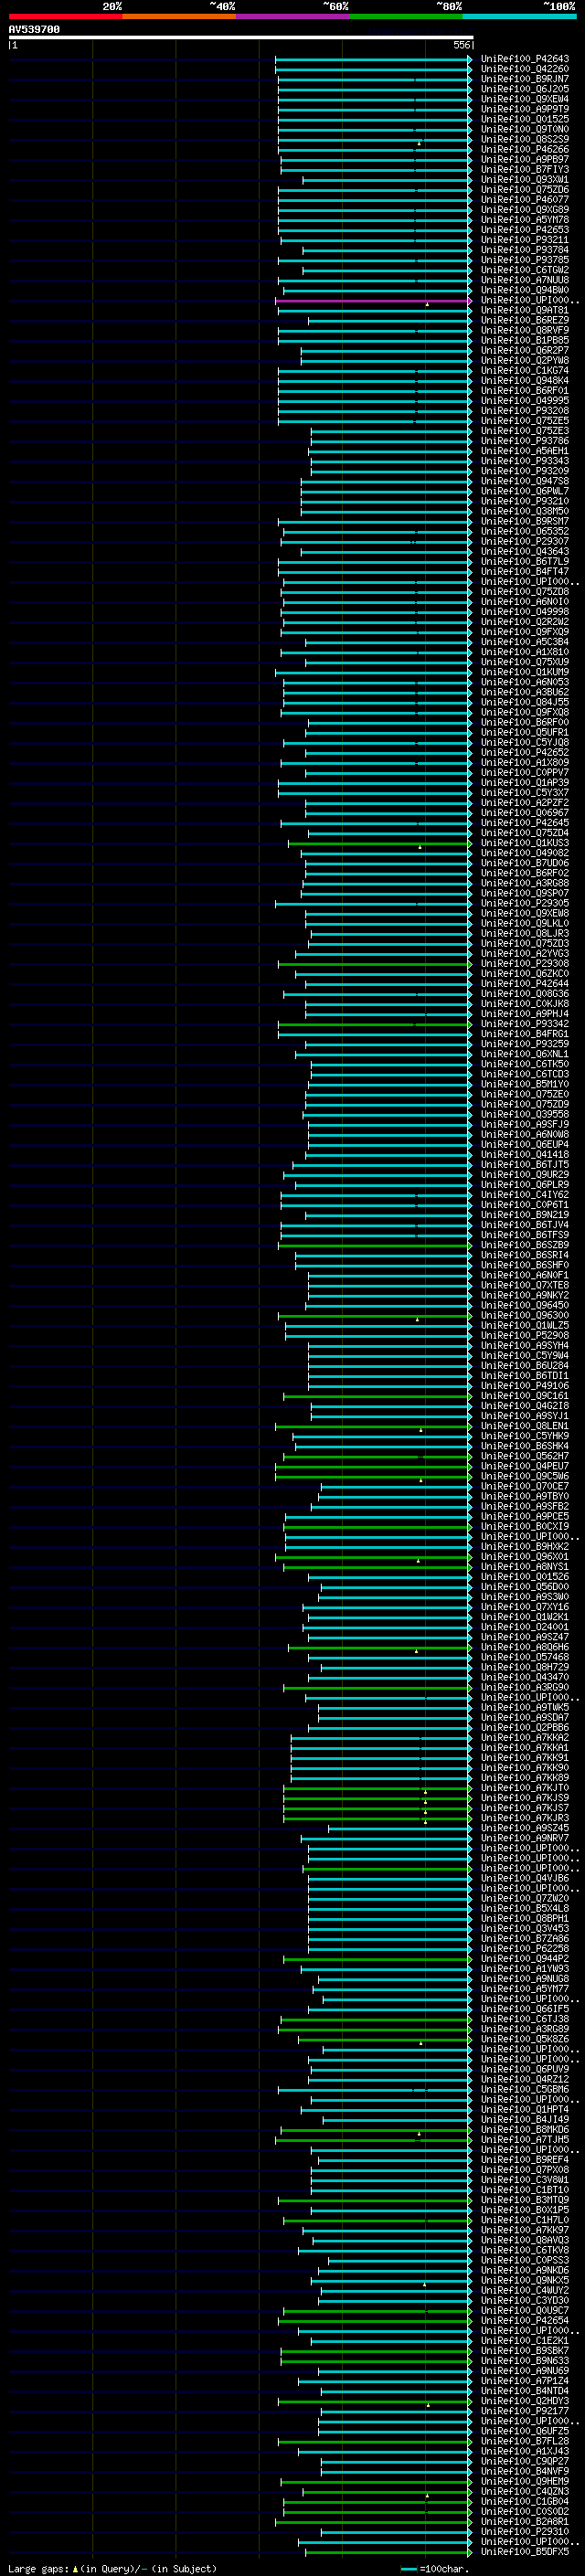This screenshot has height=2576, width=585.
Task: Click the large gap marker on UniRef100_Q2HDY3 bar
Action: coord(428,2405)
